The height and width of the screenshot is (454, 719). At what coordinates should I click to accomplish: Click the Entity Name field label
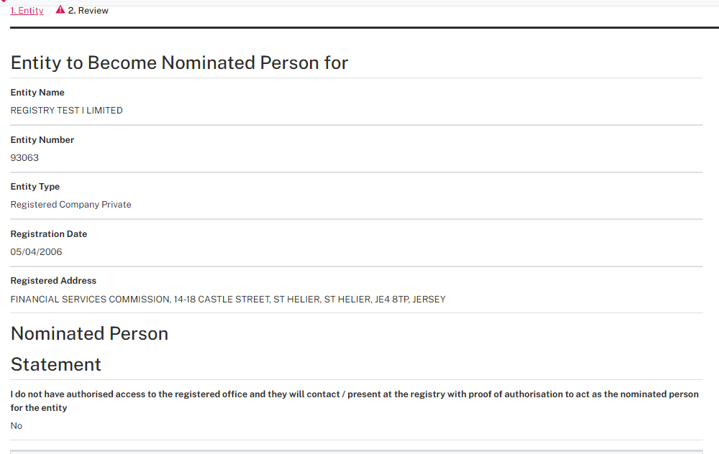37,93
